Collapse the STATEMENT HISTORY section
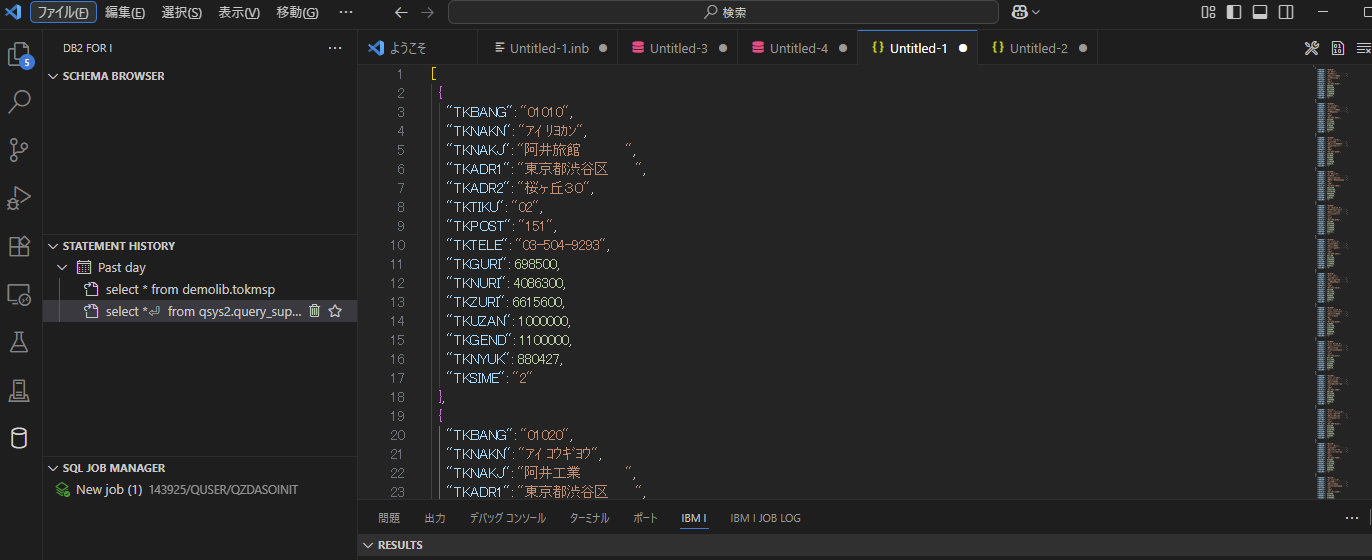Image resolution: width=1372 pixels, height=560 pixels. [x=53, y=246]
